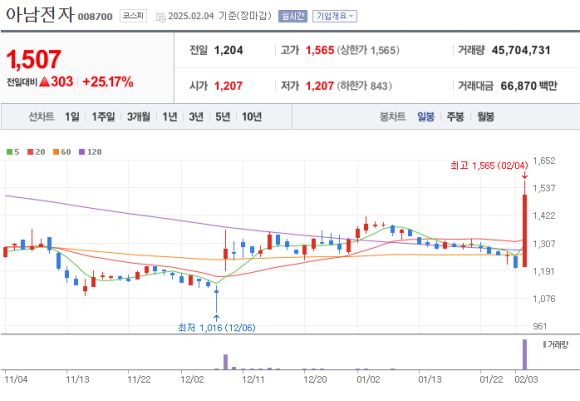
Task: Select the 3년 line chart period
Action: click(196, 117)
